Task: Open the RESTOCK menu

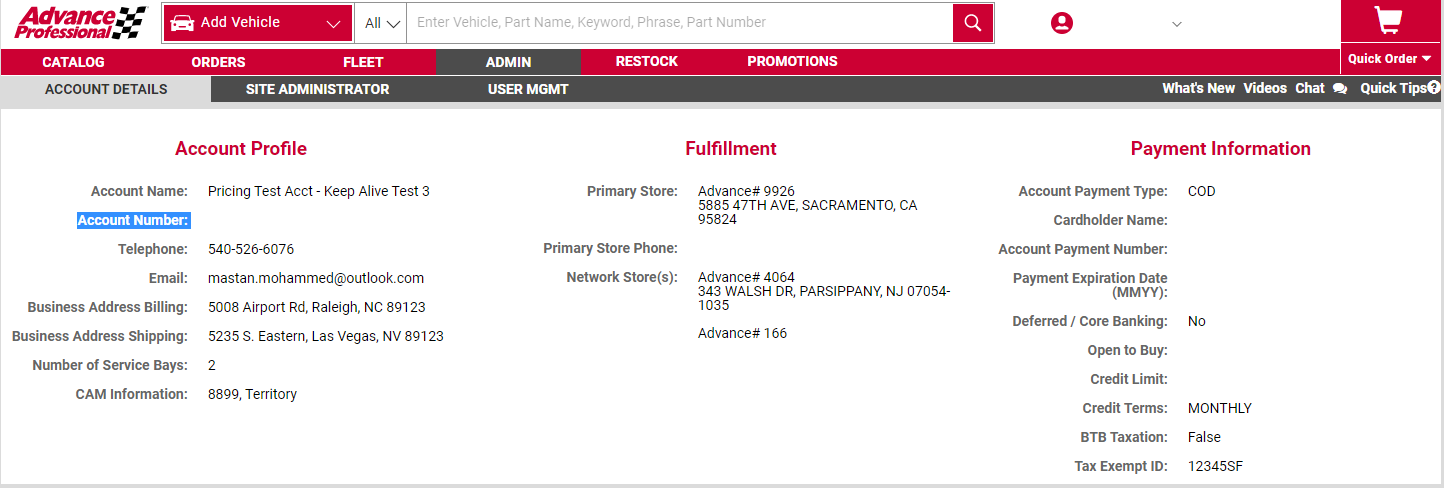Action: click(647, 62)
